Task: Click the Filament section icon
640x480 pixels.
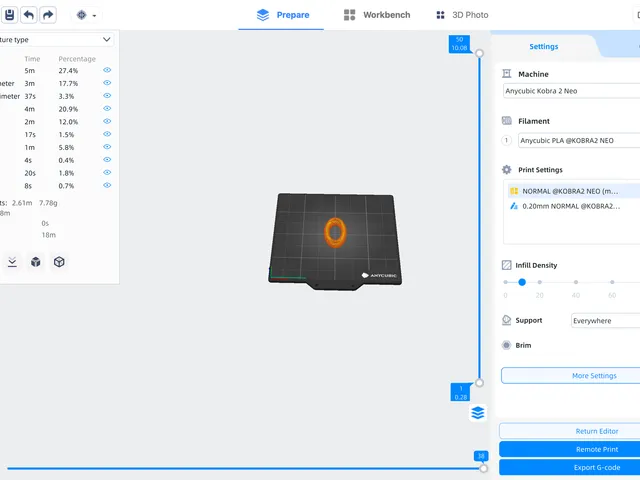Action: coord(507,121)
